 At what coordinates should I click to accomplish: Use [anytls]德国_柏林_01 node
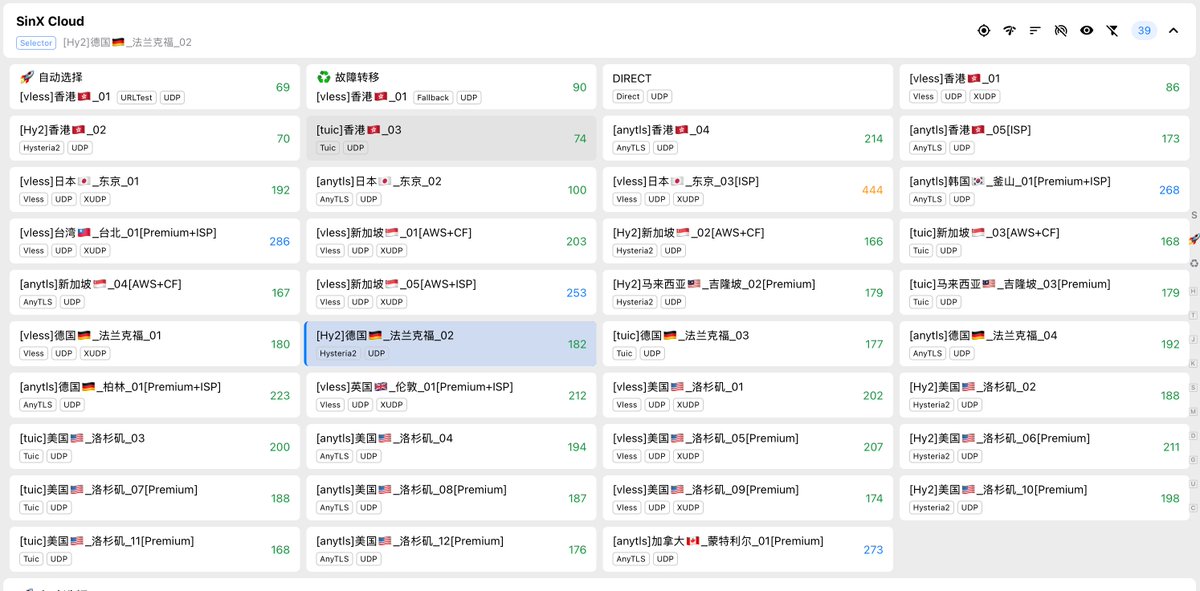(x=155, y=395)
